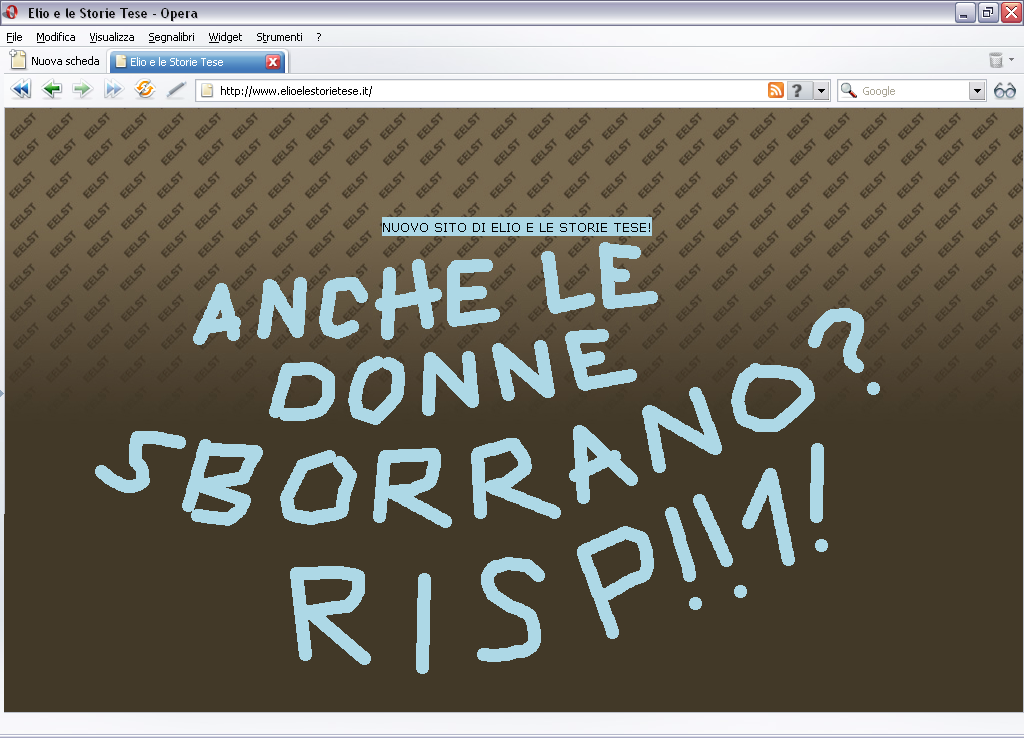Click the Google search field
Viewport: 1024px width, 738px height.
point(914,91)
